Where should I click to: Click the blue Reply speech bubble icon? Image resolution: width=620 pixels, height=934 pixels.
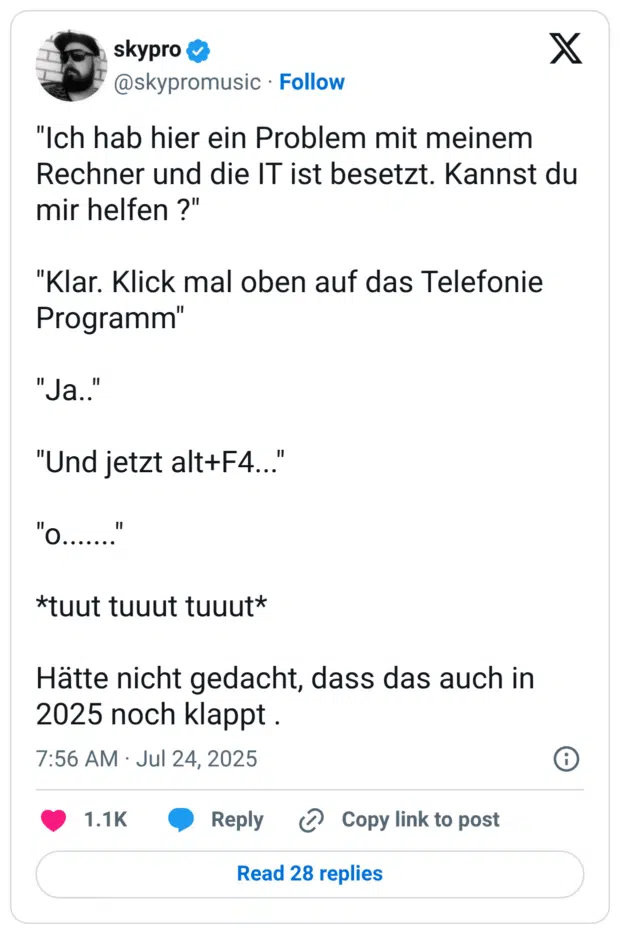pos(181,819)
